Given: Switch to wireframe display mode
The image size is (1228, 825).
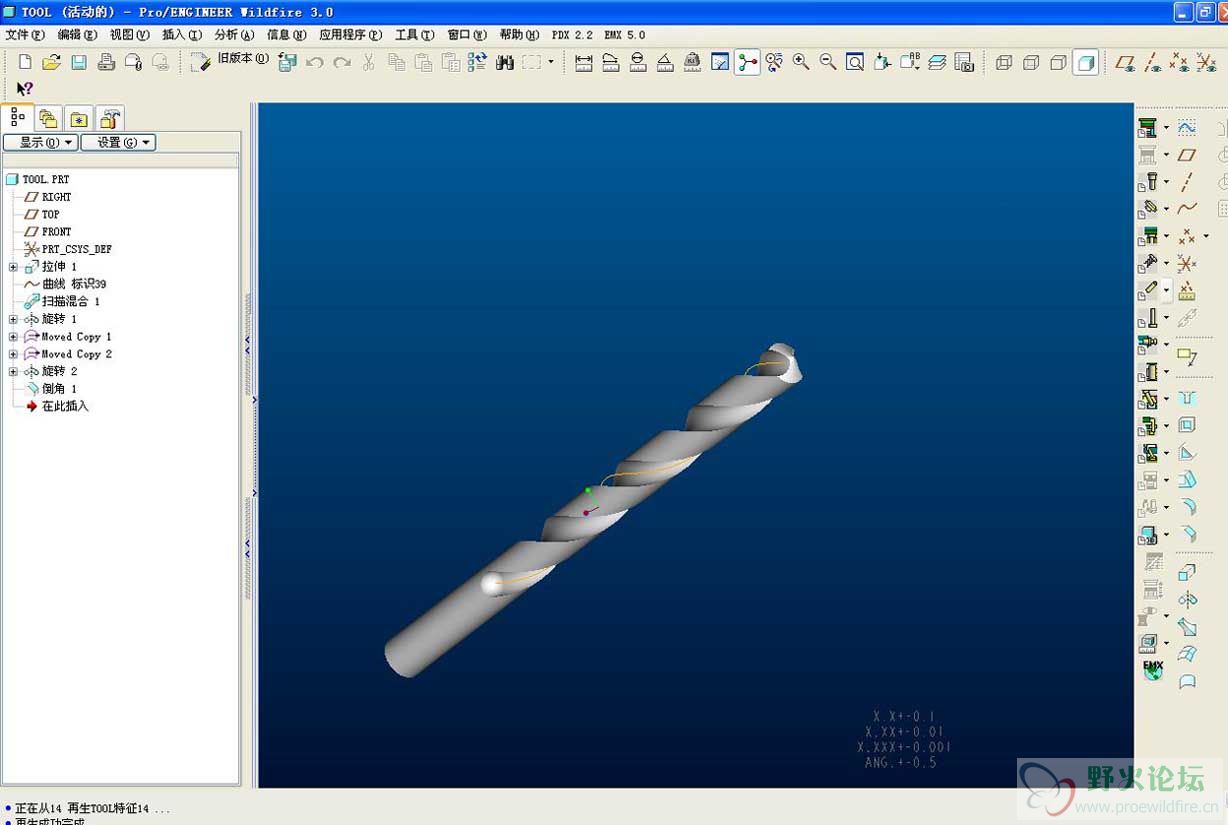Looking at the screenshot, I should coord(1004,62).
